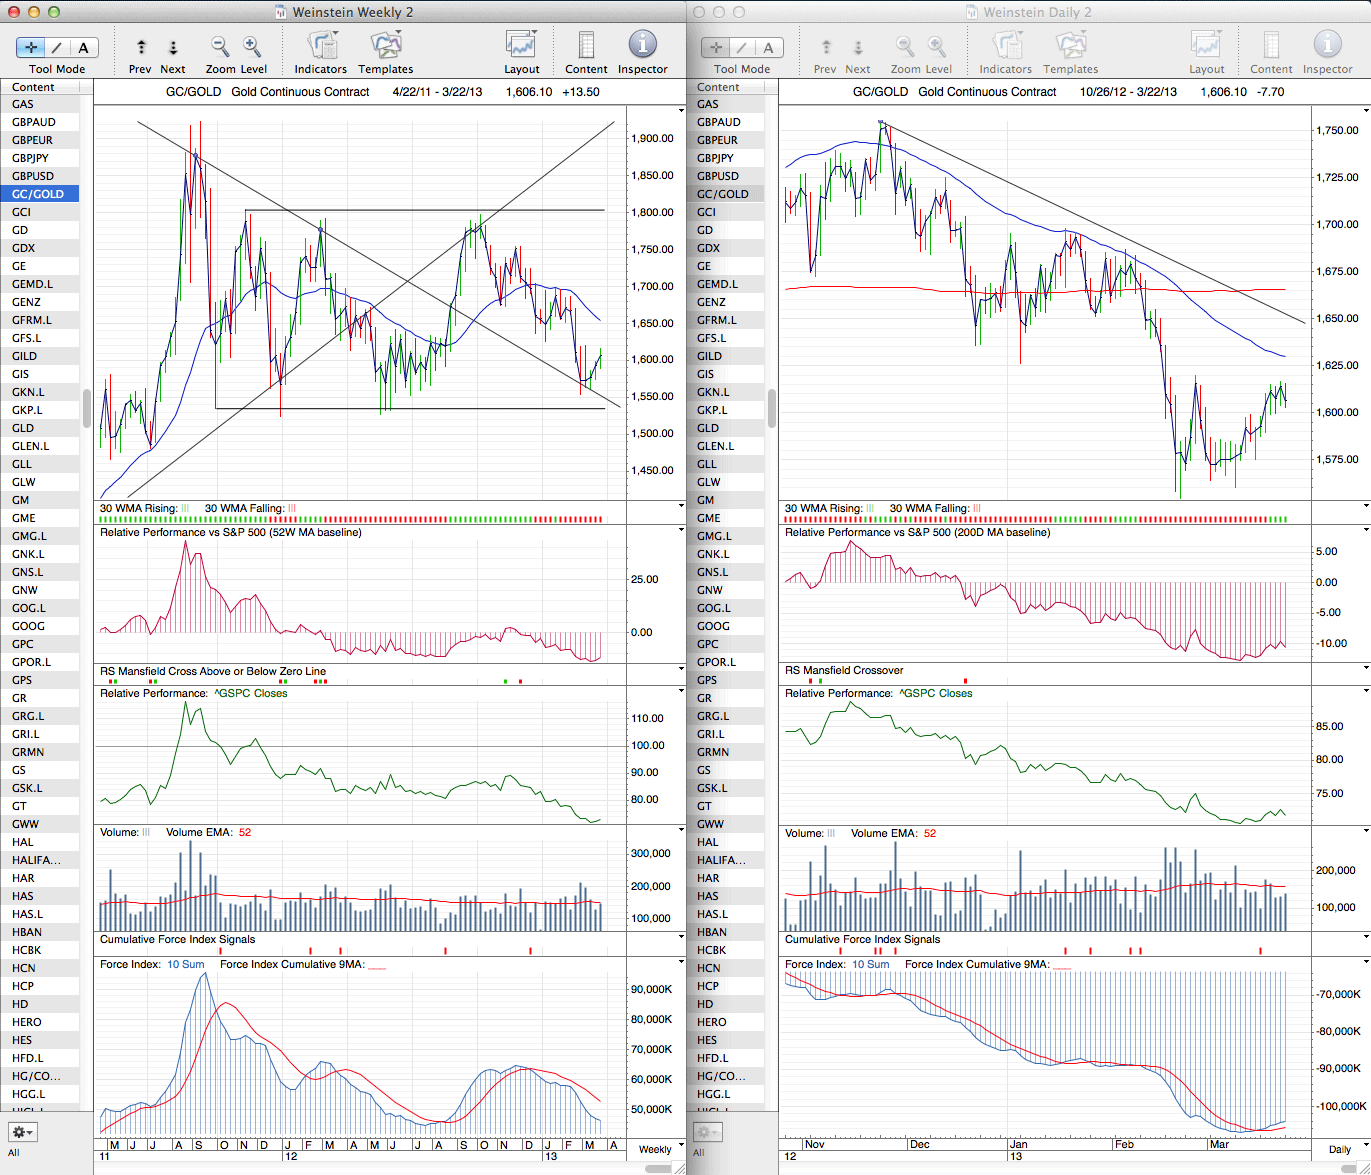Click the weekly content list scrollbar thumb
This screenshot has width=1371, height=1175.
pyautogui.click(x=87, y=408)
